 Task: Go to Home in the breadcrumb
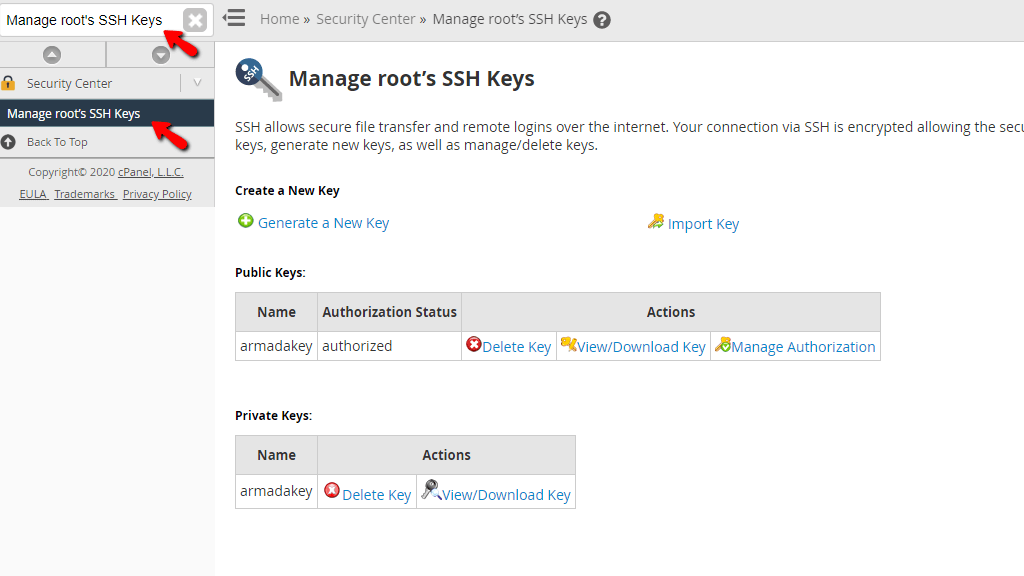pos(279,19)
